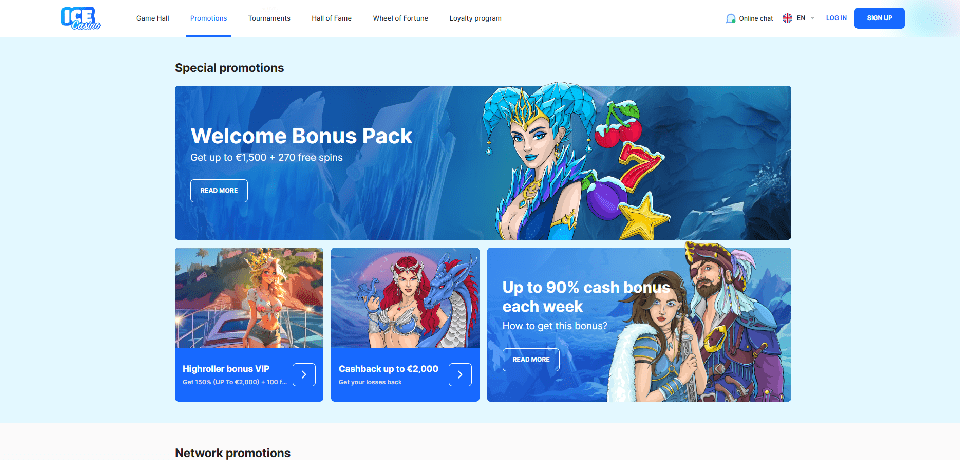Screen dimensions: 960x460
Task: Click the SIGN UP button
Action: pos(879,18)
